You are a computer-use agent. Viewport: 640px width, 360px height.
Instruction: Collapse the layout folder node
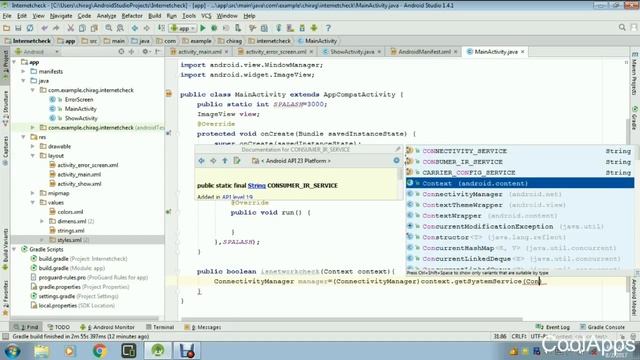tap(33, 156)
